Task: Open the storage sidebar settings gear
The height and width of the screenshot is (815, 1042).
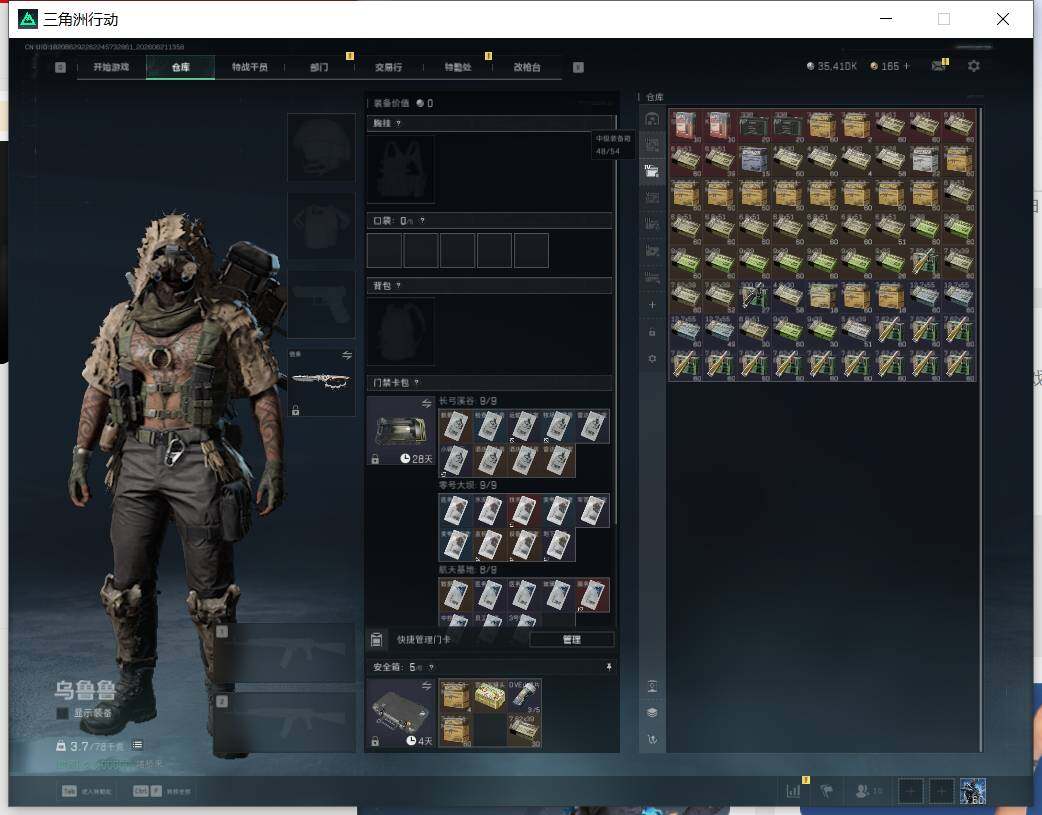Action: coord(652,358)
